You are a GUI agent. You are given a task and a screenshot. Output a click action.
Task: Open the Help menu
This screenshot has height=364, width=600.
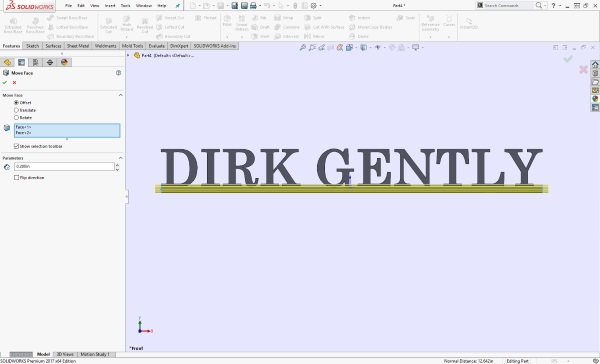(162, 6)
